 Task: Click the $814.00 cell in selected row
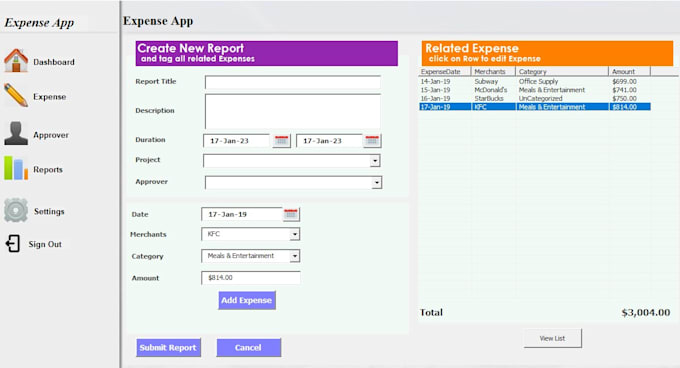click(624, 107)
